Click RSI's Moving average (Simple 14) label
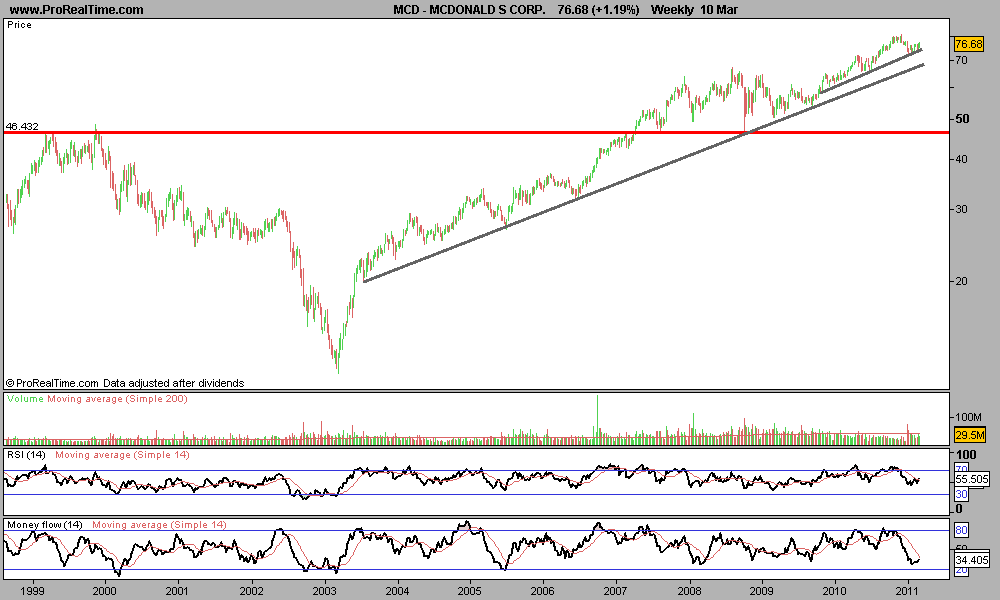This screenshot has height=600, width=1000. (122, 455)
